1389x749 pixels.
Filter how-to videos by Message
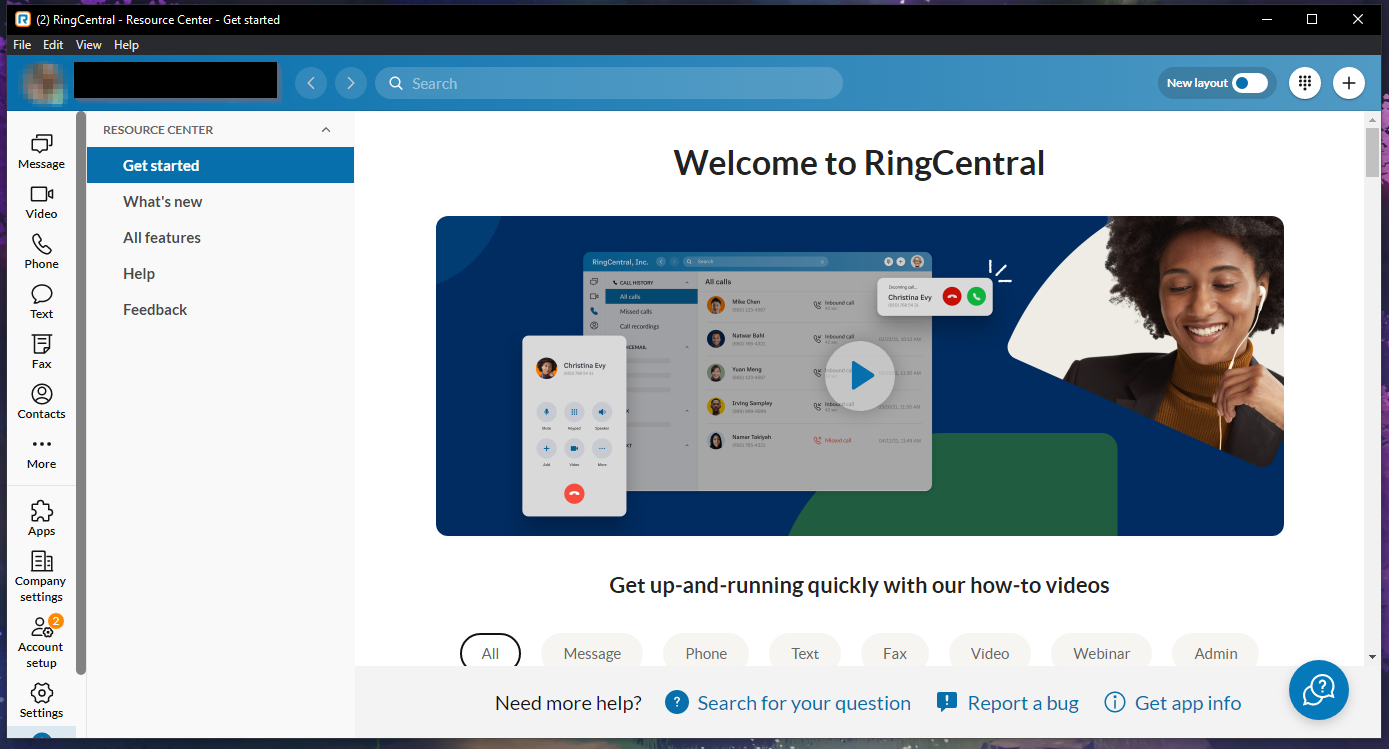(x=592, y=653)
